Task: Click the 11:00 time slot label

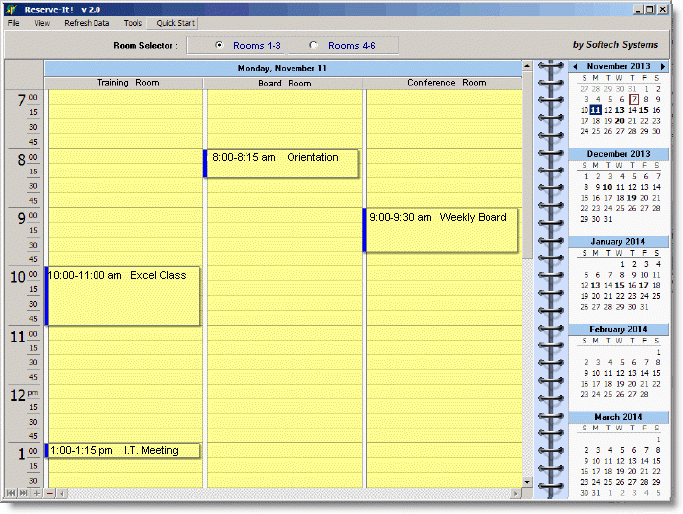Action: pyautogui.click(x=24, y=336)
